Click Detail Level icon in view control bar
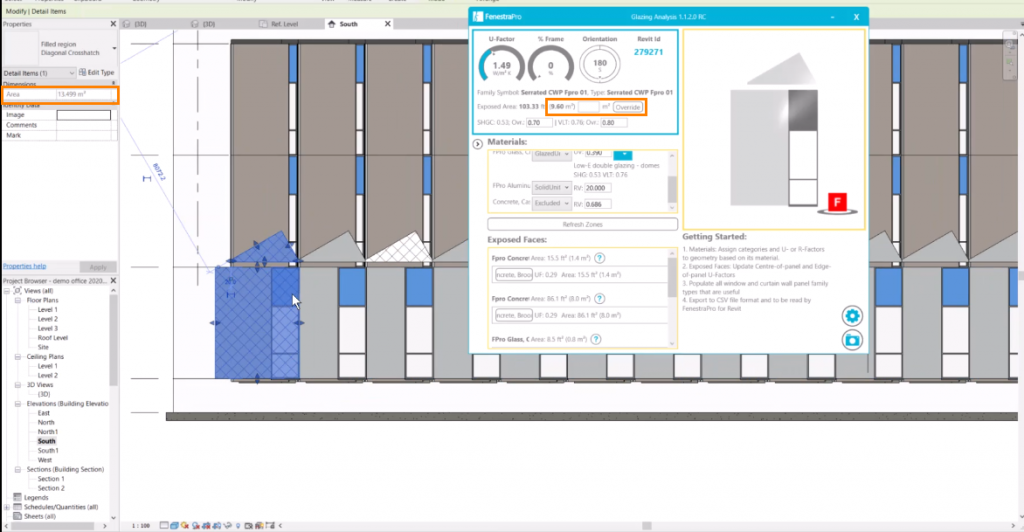Viewport: 1024px width, 532px height. (165, 525)
